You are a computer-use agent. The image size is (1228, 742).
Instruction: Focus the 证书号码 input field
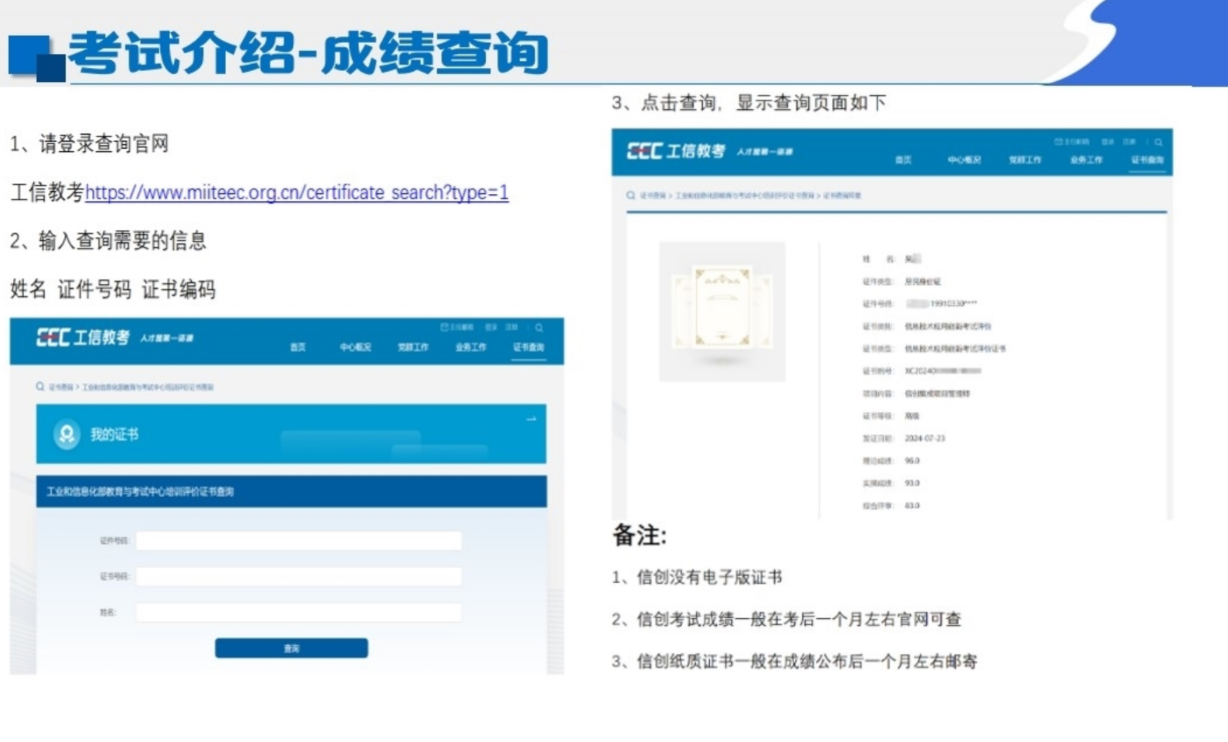point(299,577)
